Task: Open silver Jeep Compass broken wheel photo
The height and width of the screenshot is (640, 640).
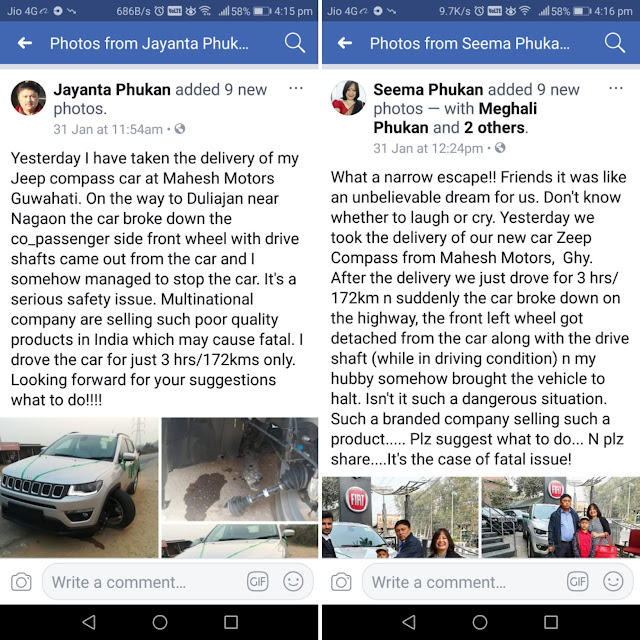Action: tap(79, 487)
